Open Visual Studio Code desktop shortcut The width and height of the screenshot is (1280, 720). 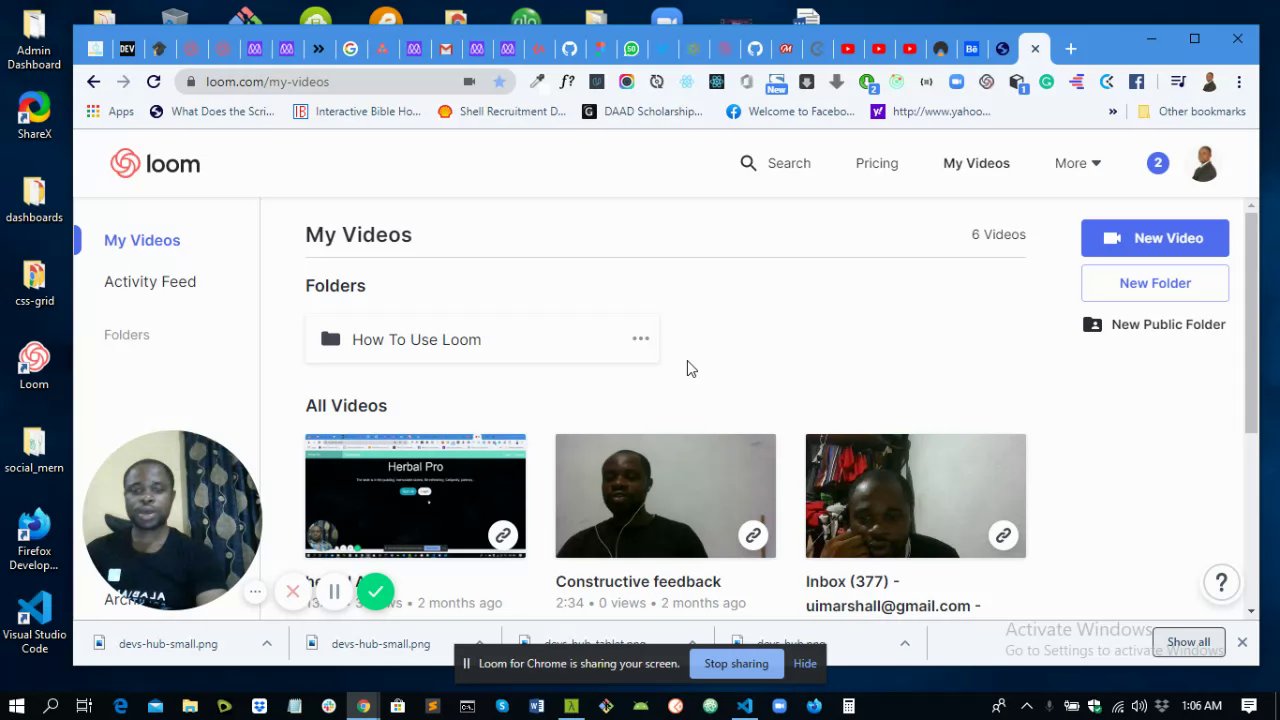click(34, 622)
